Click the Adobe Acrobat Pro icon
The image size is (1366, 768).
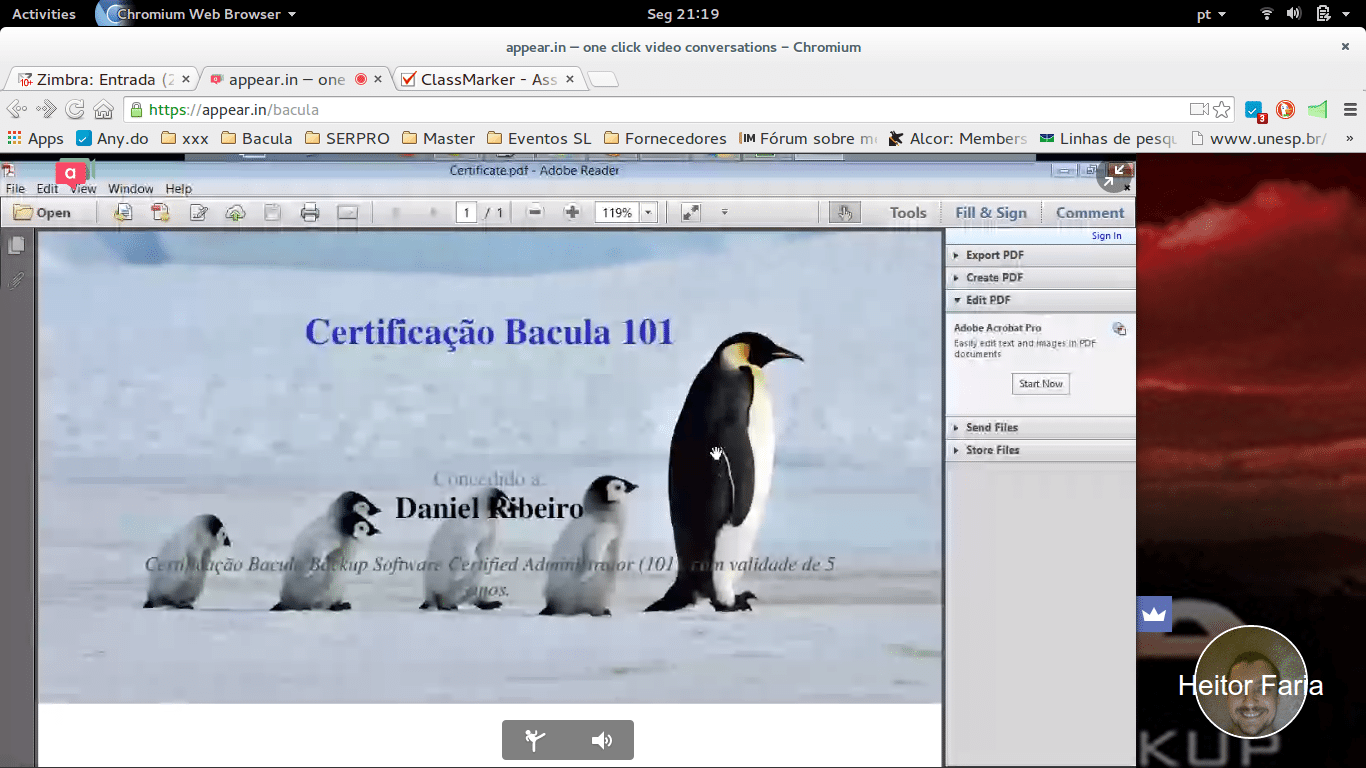(1119, 328)
